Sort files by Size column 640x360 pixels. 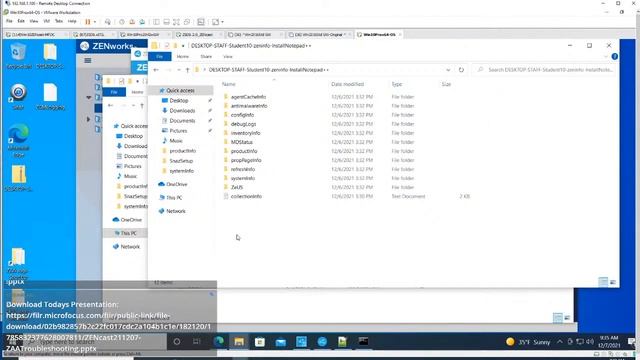point(446,84)
